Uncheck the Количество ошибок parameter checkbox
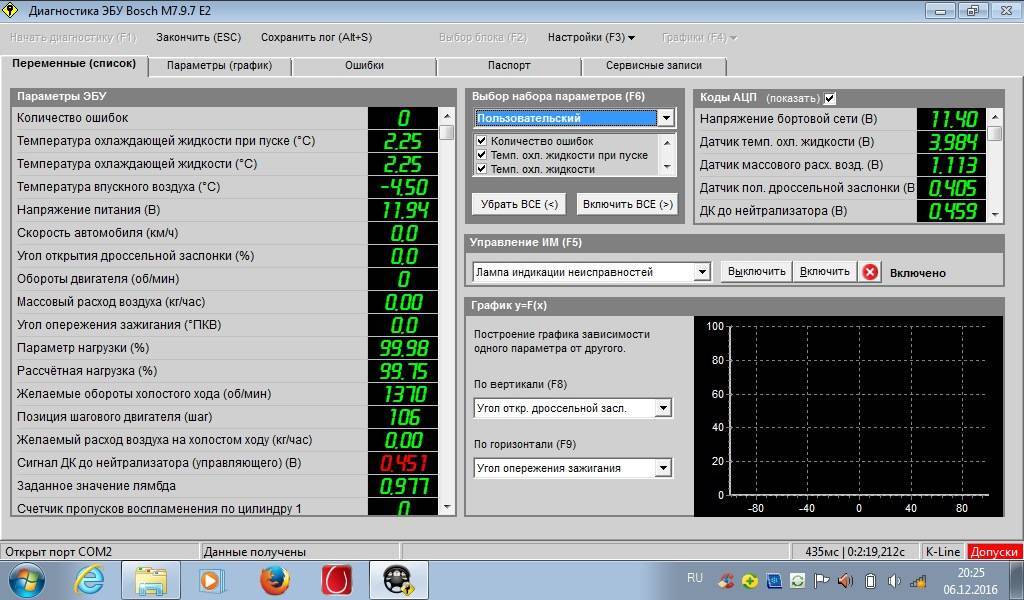The height and width of the screenshot is (600, 1024). click(x=481, y=142)
